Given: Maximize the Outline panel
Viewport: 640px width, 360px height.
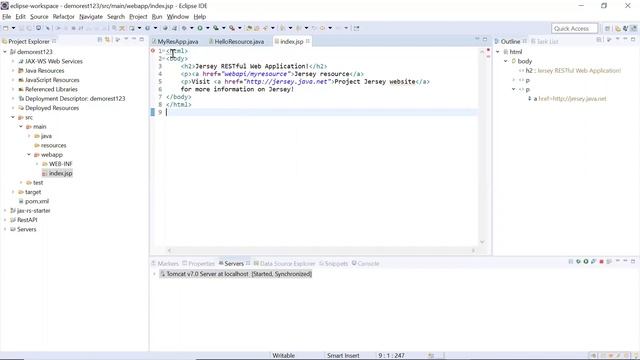Looking at the screenshot, I should coord(633,39).
